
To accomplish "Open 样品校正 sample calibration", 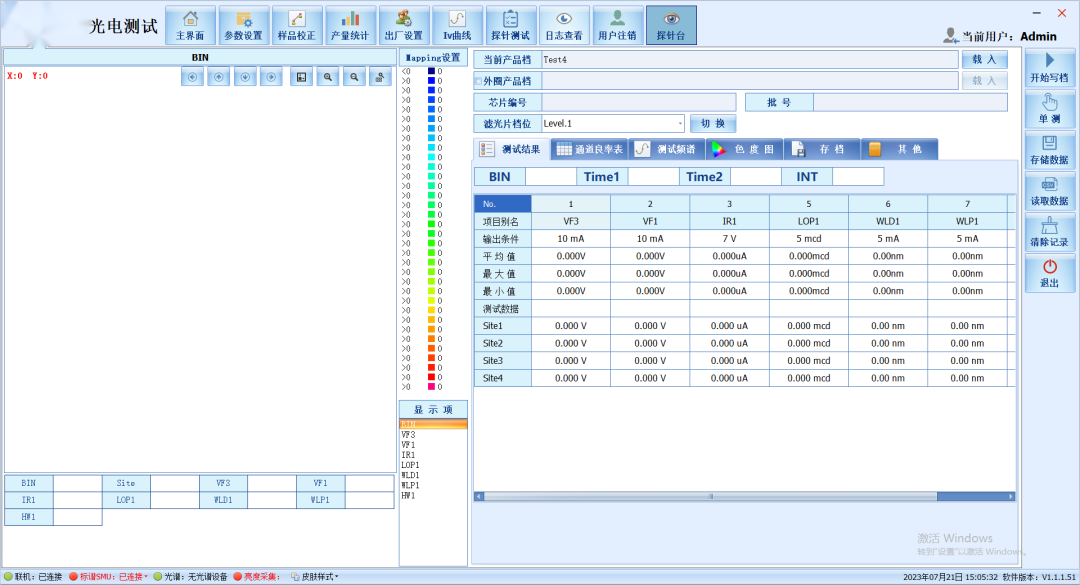I will pos(297,25).
